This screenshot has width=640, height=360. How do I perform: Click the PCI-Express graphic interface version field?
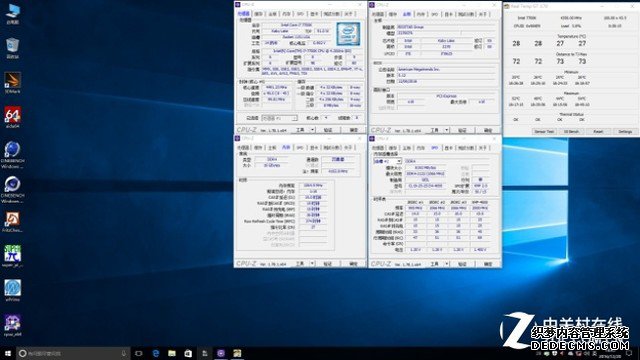[x=447, y=96]
